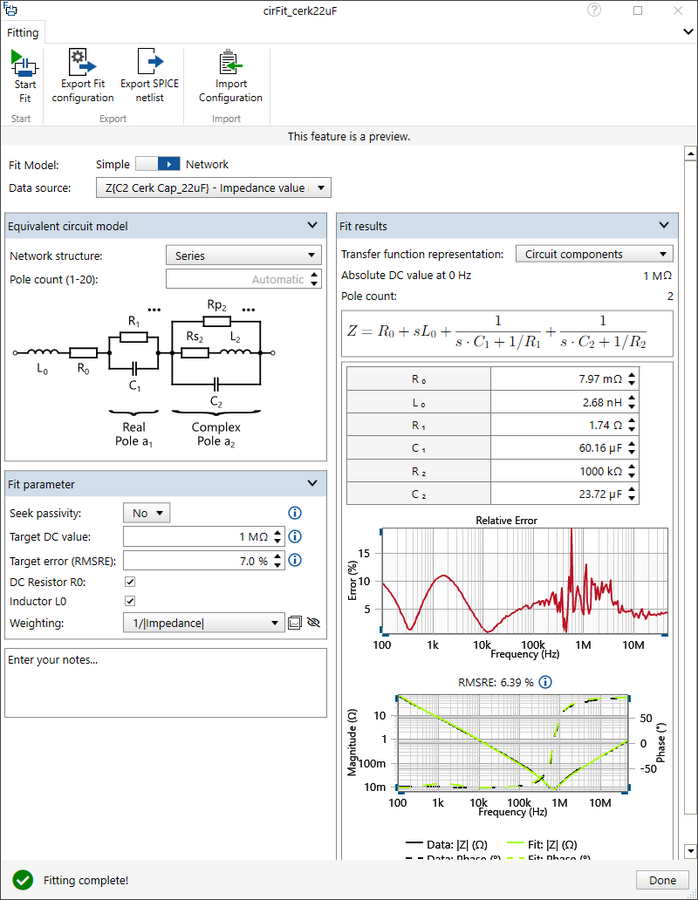Screen dimensions: 698x900
Task: Open Data source dropdown
Action: coord(214,188)
